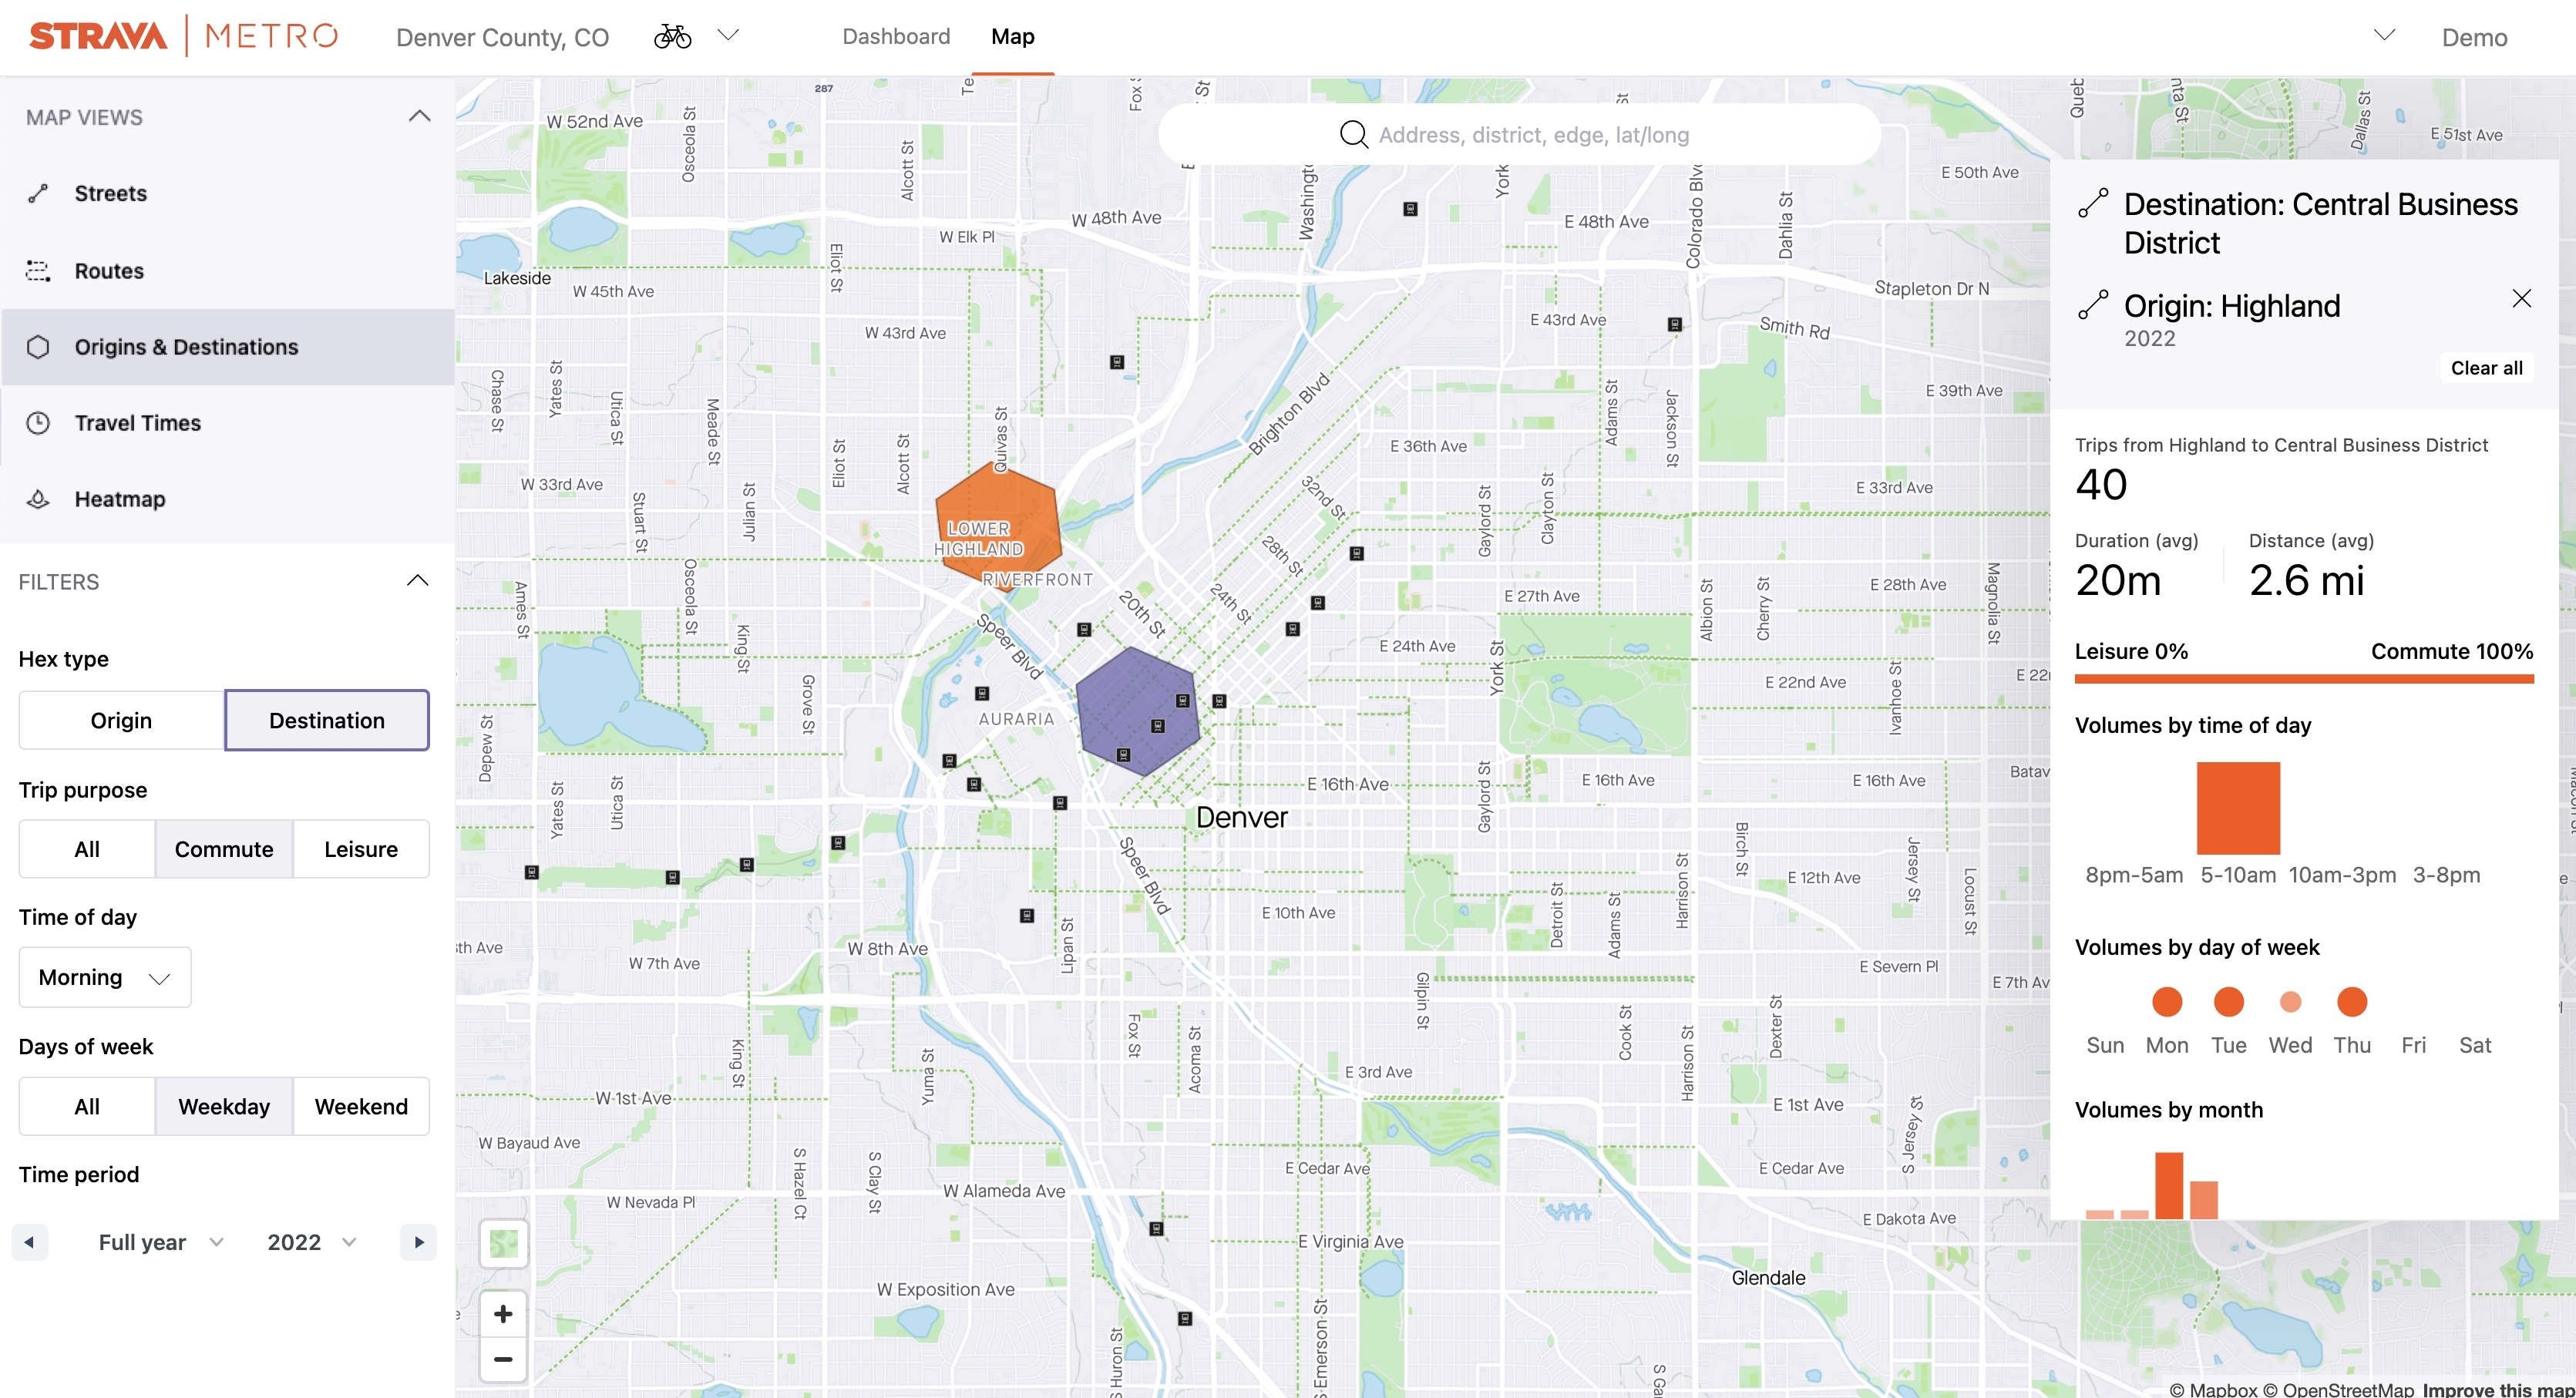This screenshot has width=2576, height=1398.
Task: Click the purple Central Business District hexagon
Action: [1137, 711]
